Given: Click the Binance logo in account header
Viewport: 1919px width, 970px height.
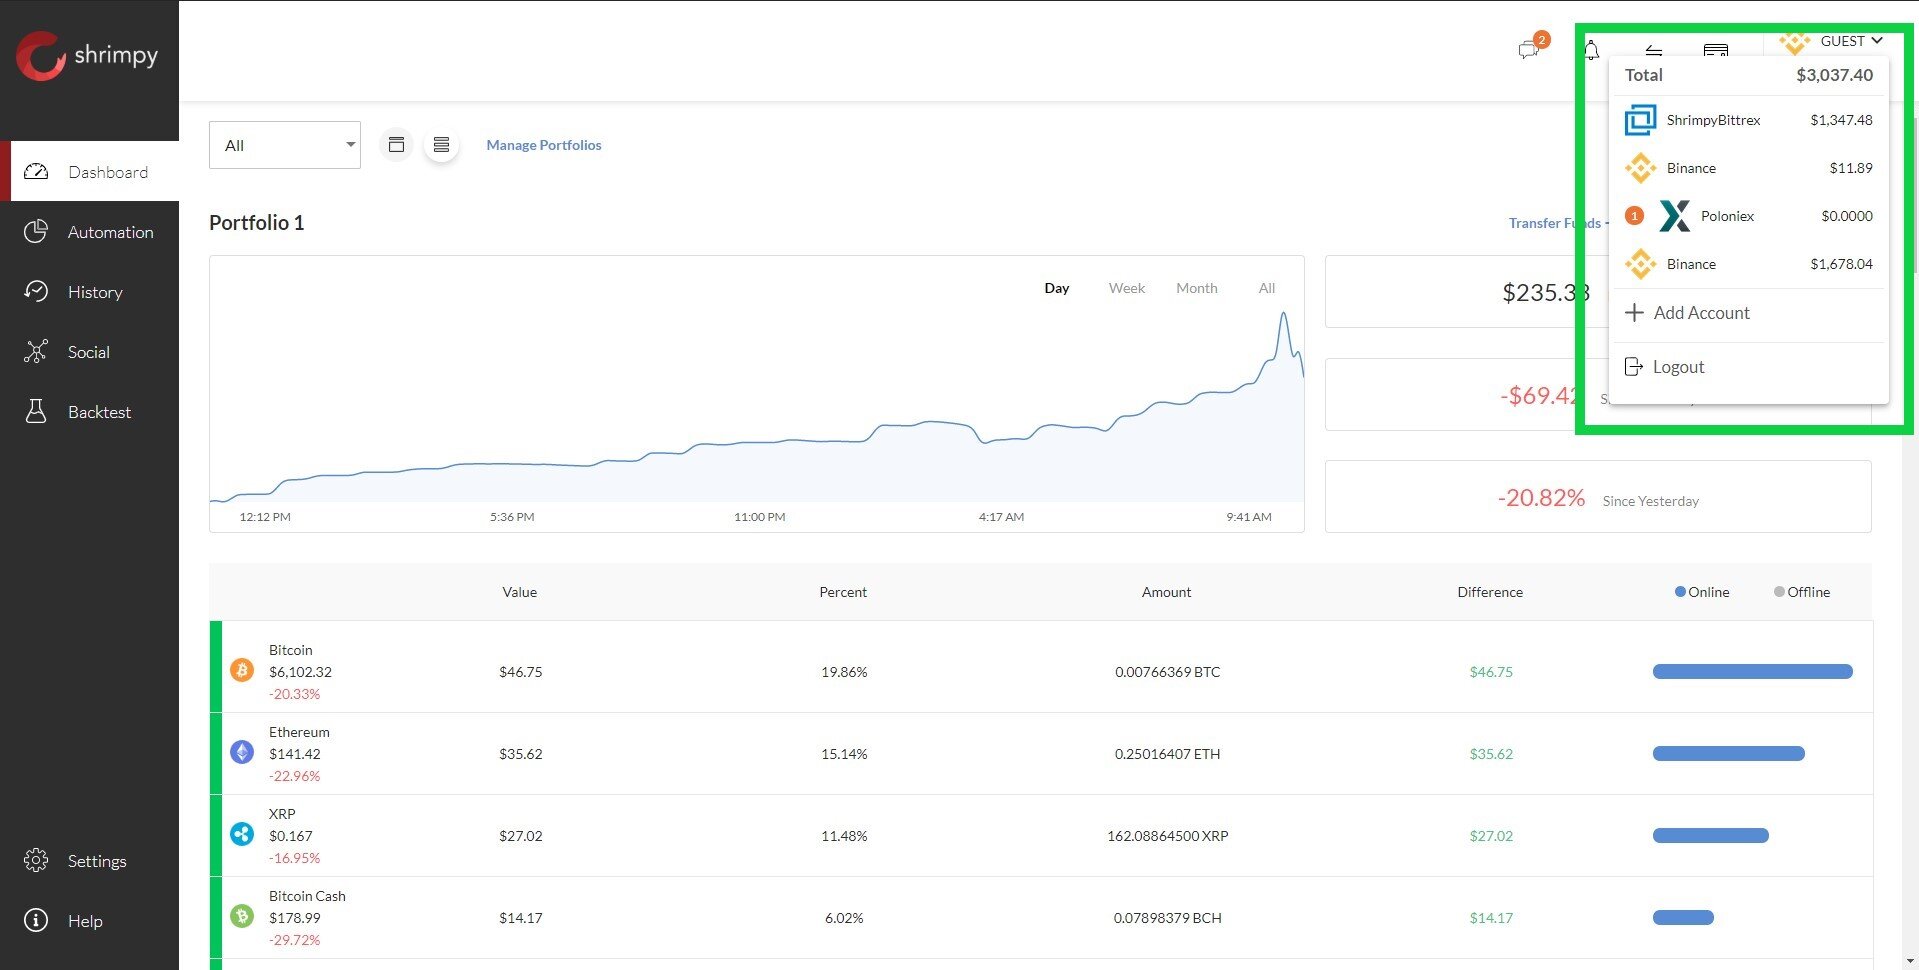Looking at the screenshot, I should pyautogui.click(x=1795, y=42).
